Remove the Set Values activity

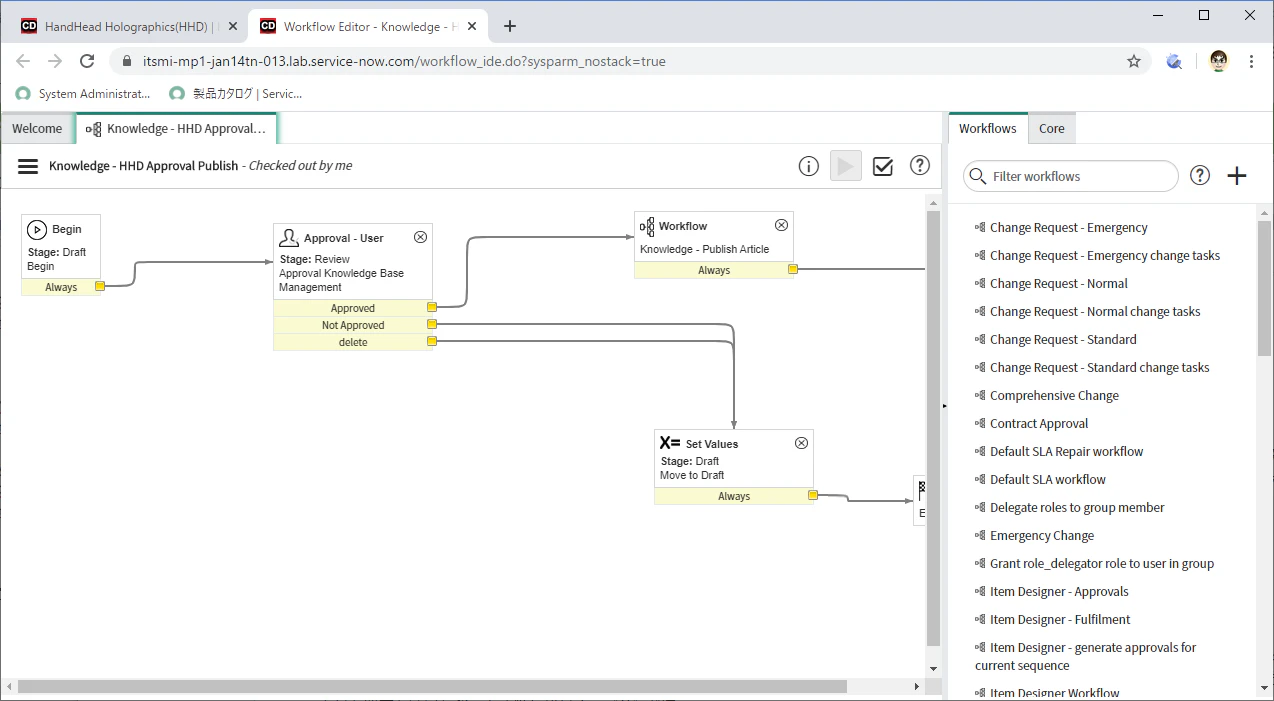(x=801, y=443)
